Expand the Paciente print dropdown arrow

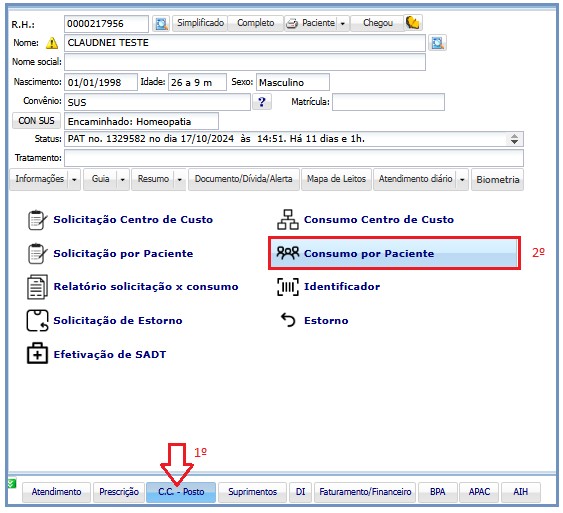click(343, 24)
